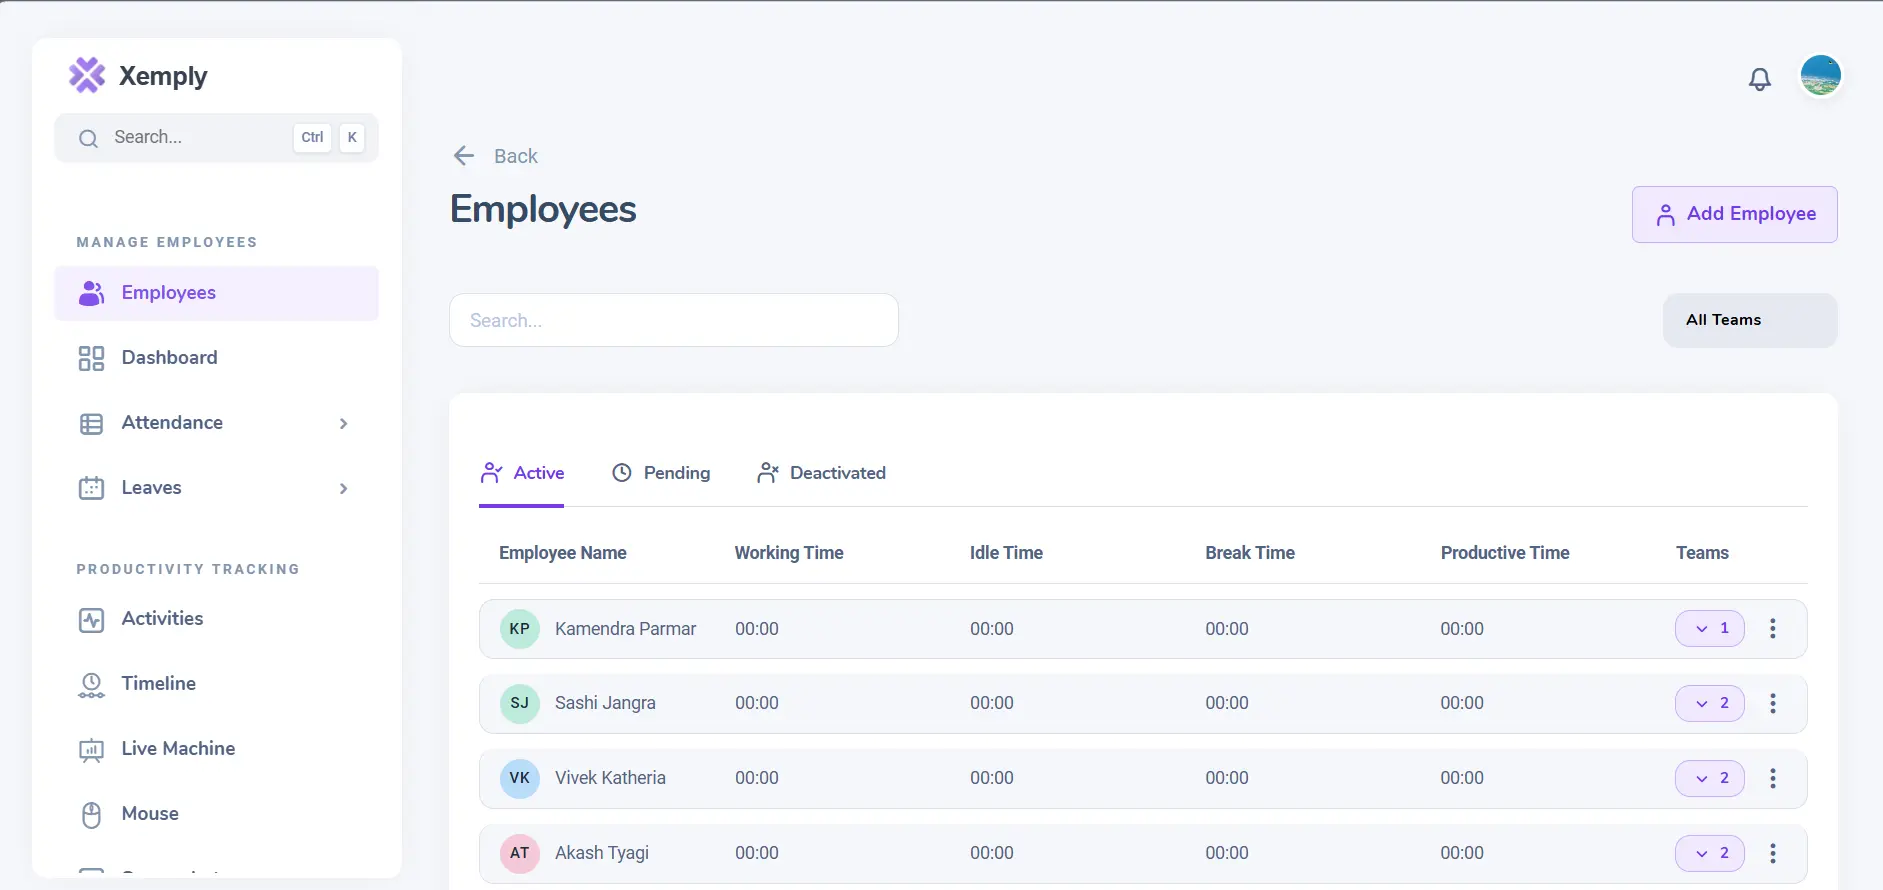
Task: Click the Timeline clock icon
Action: point(91,685)
